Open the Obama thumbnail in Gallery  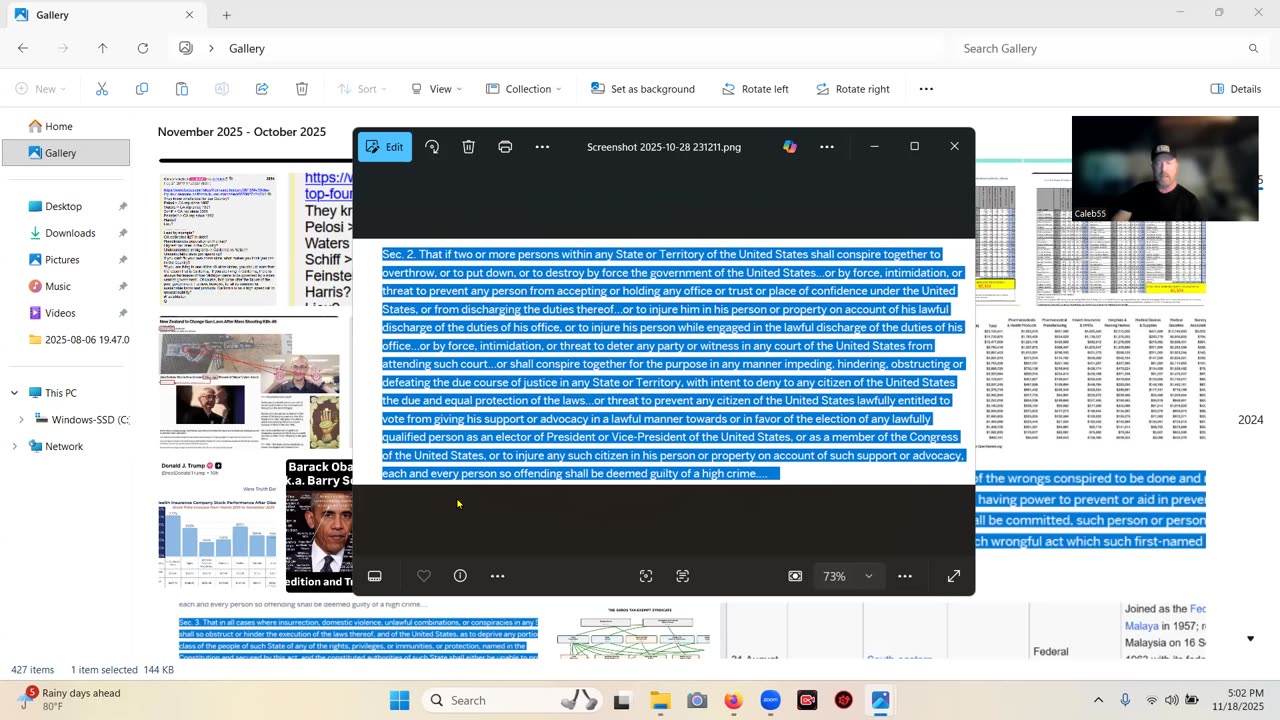click(319, 526)
